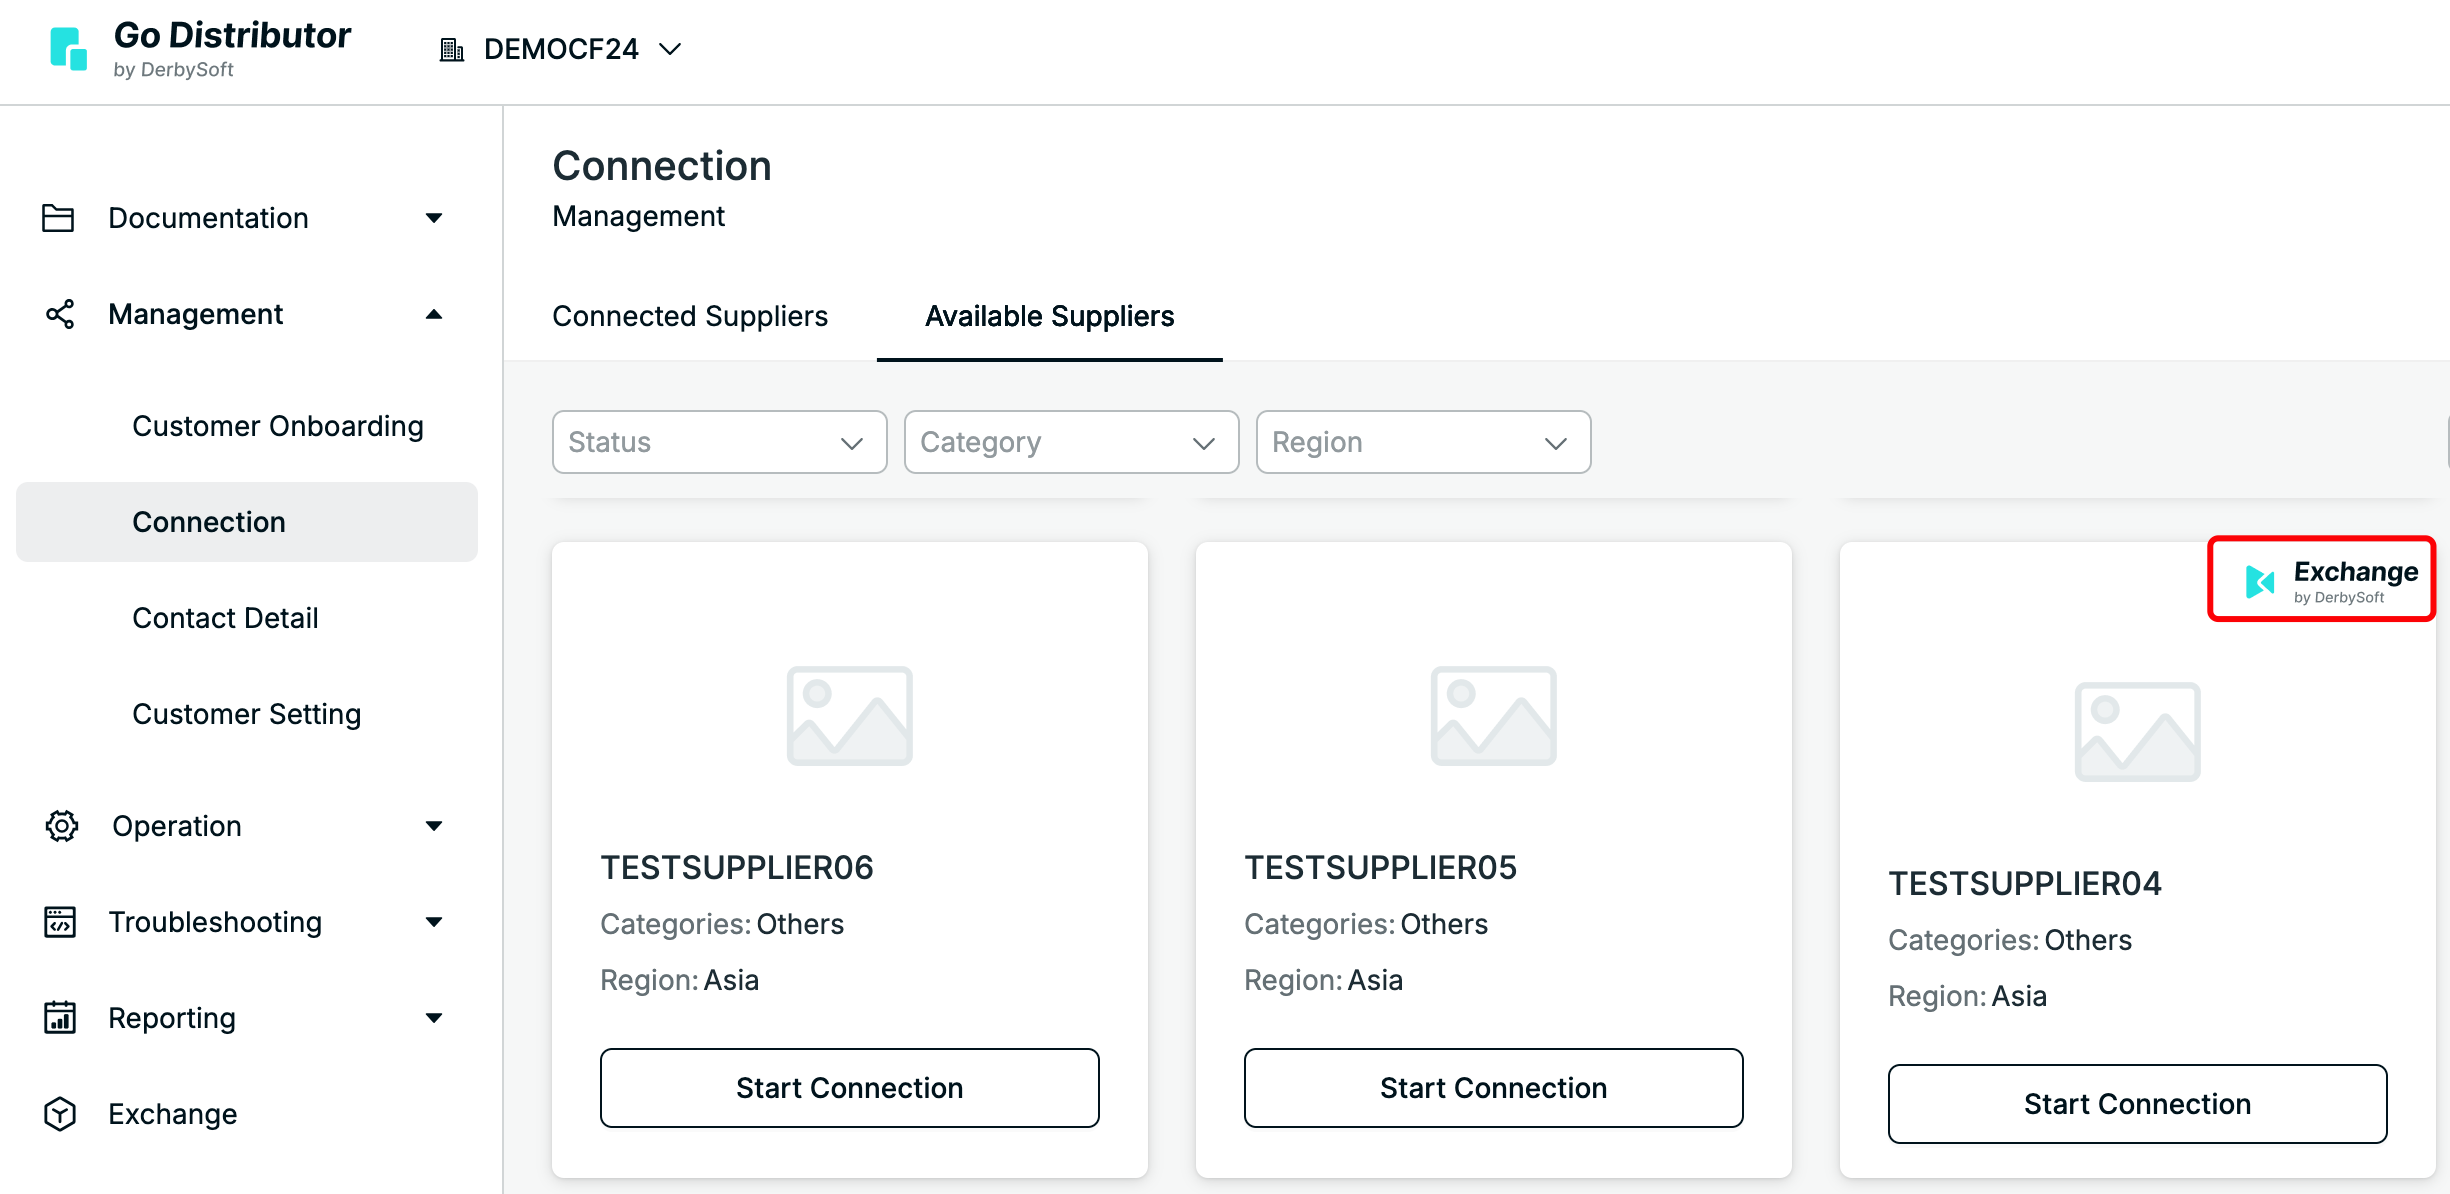Click the Operation gear icon
This screenshot has height=1194, width=2450.
(x=61, y=826)
